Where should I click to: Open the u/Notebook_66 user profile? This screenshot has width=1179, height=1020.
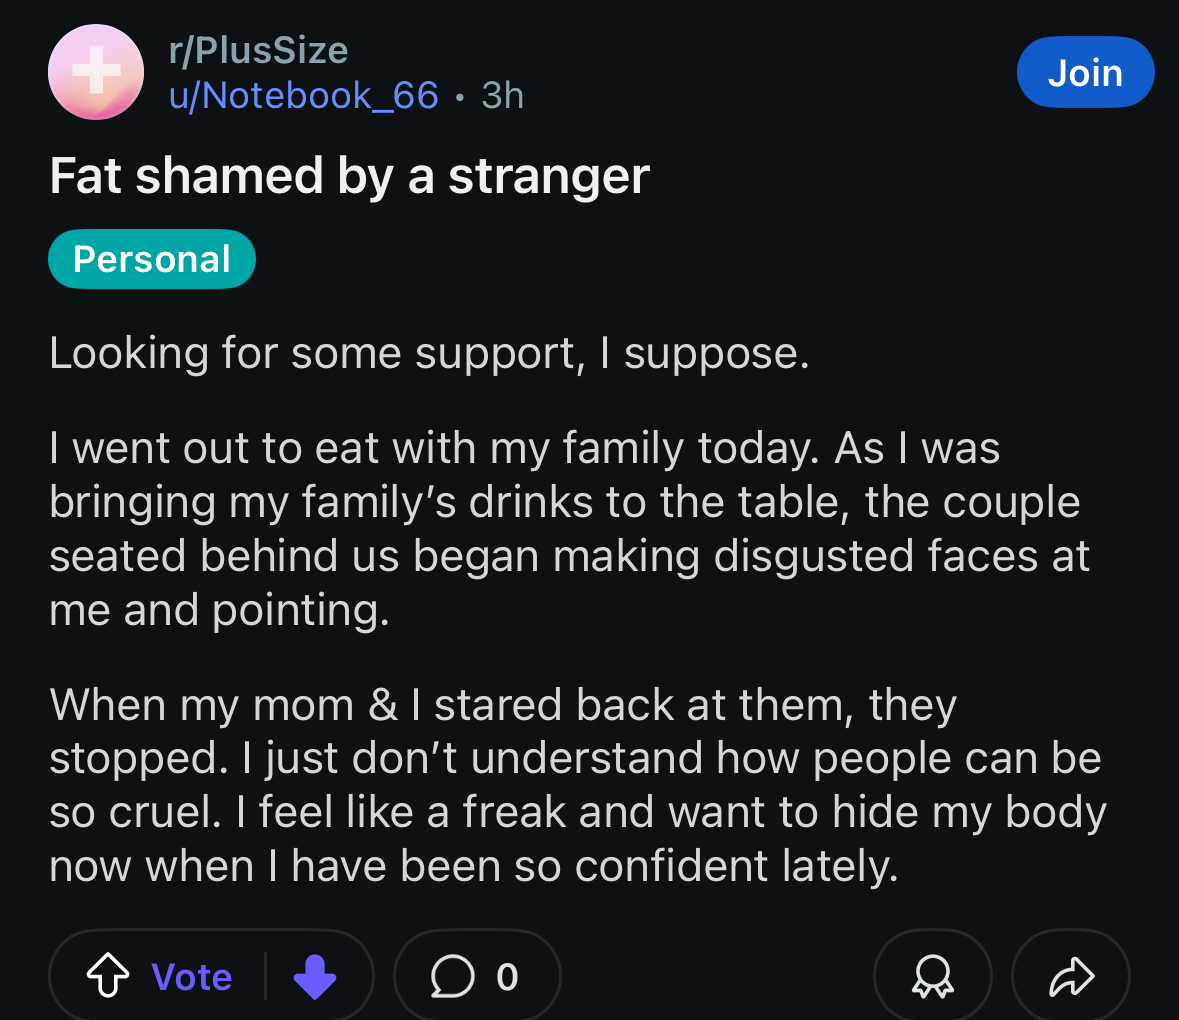click(x=304, y=95)
